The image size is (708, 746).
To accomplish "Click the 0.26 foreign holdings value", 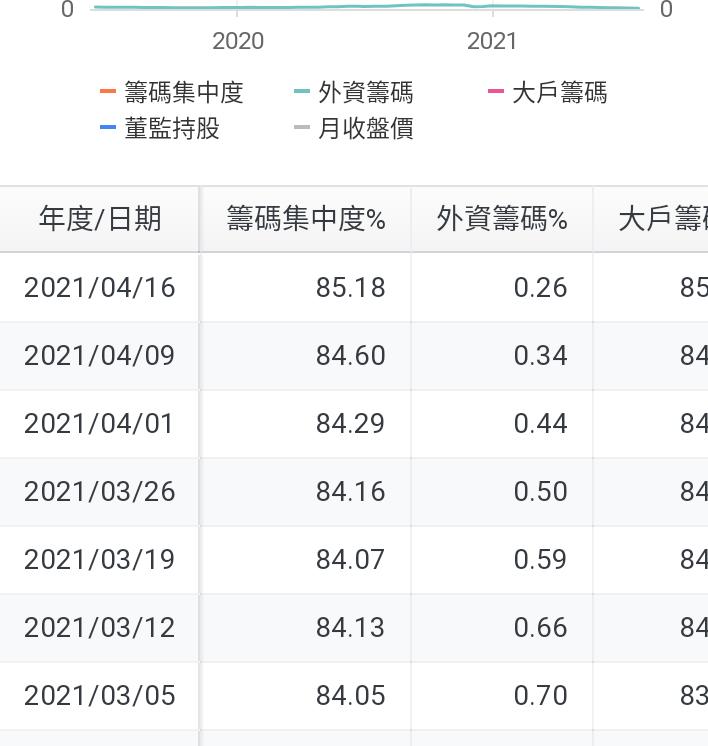I will coord(540,288).
